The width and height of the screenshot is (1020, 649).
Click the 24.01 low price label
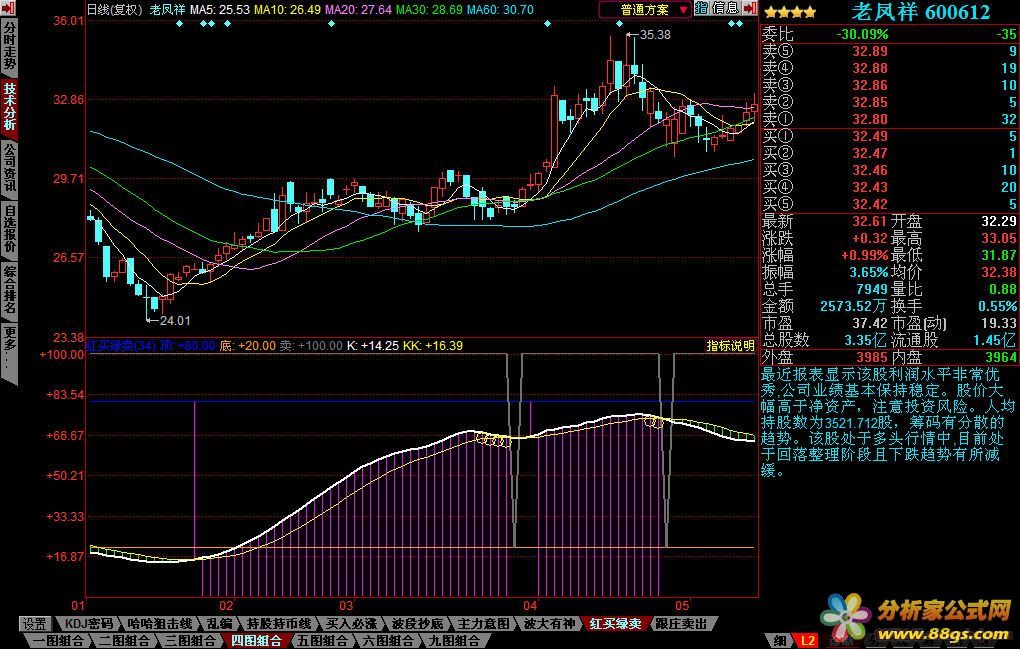click(175, 321)
